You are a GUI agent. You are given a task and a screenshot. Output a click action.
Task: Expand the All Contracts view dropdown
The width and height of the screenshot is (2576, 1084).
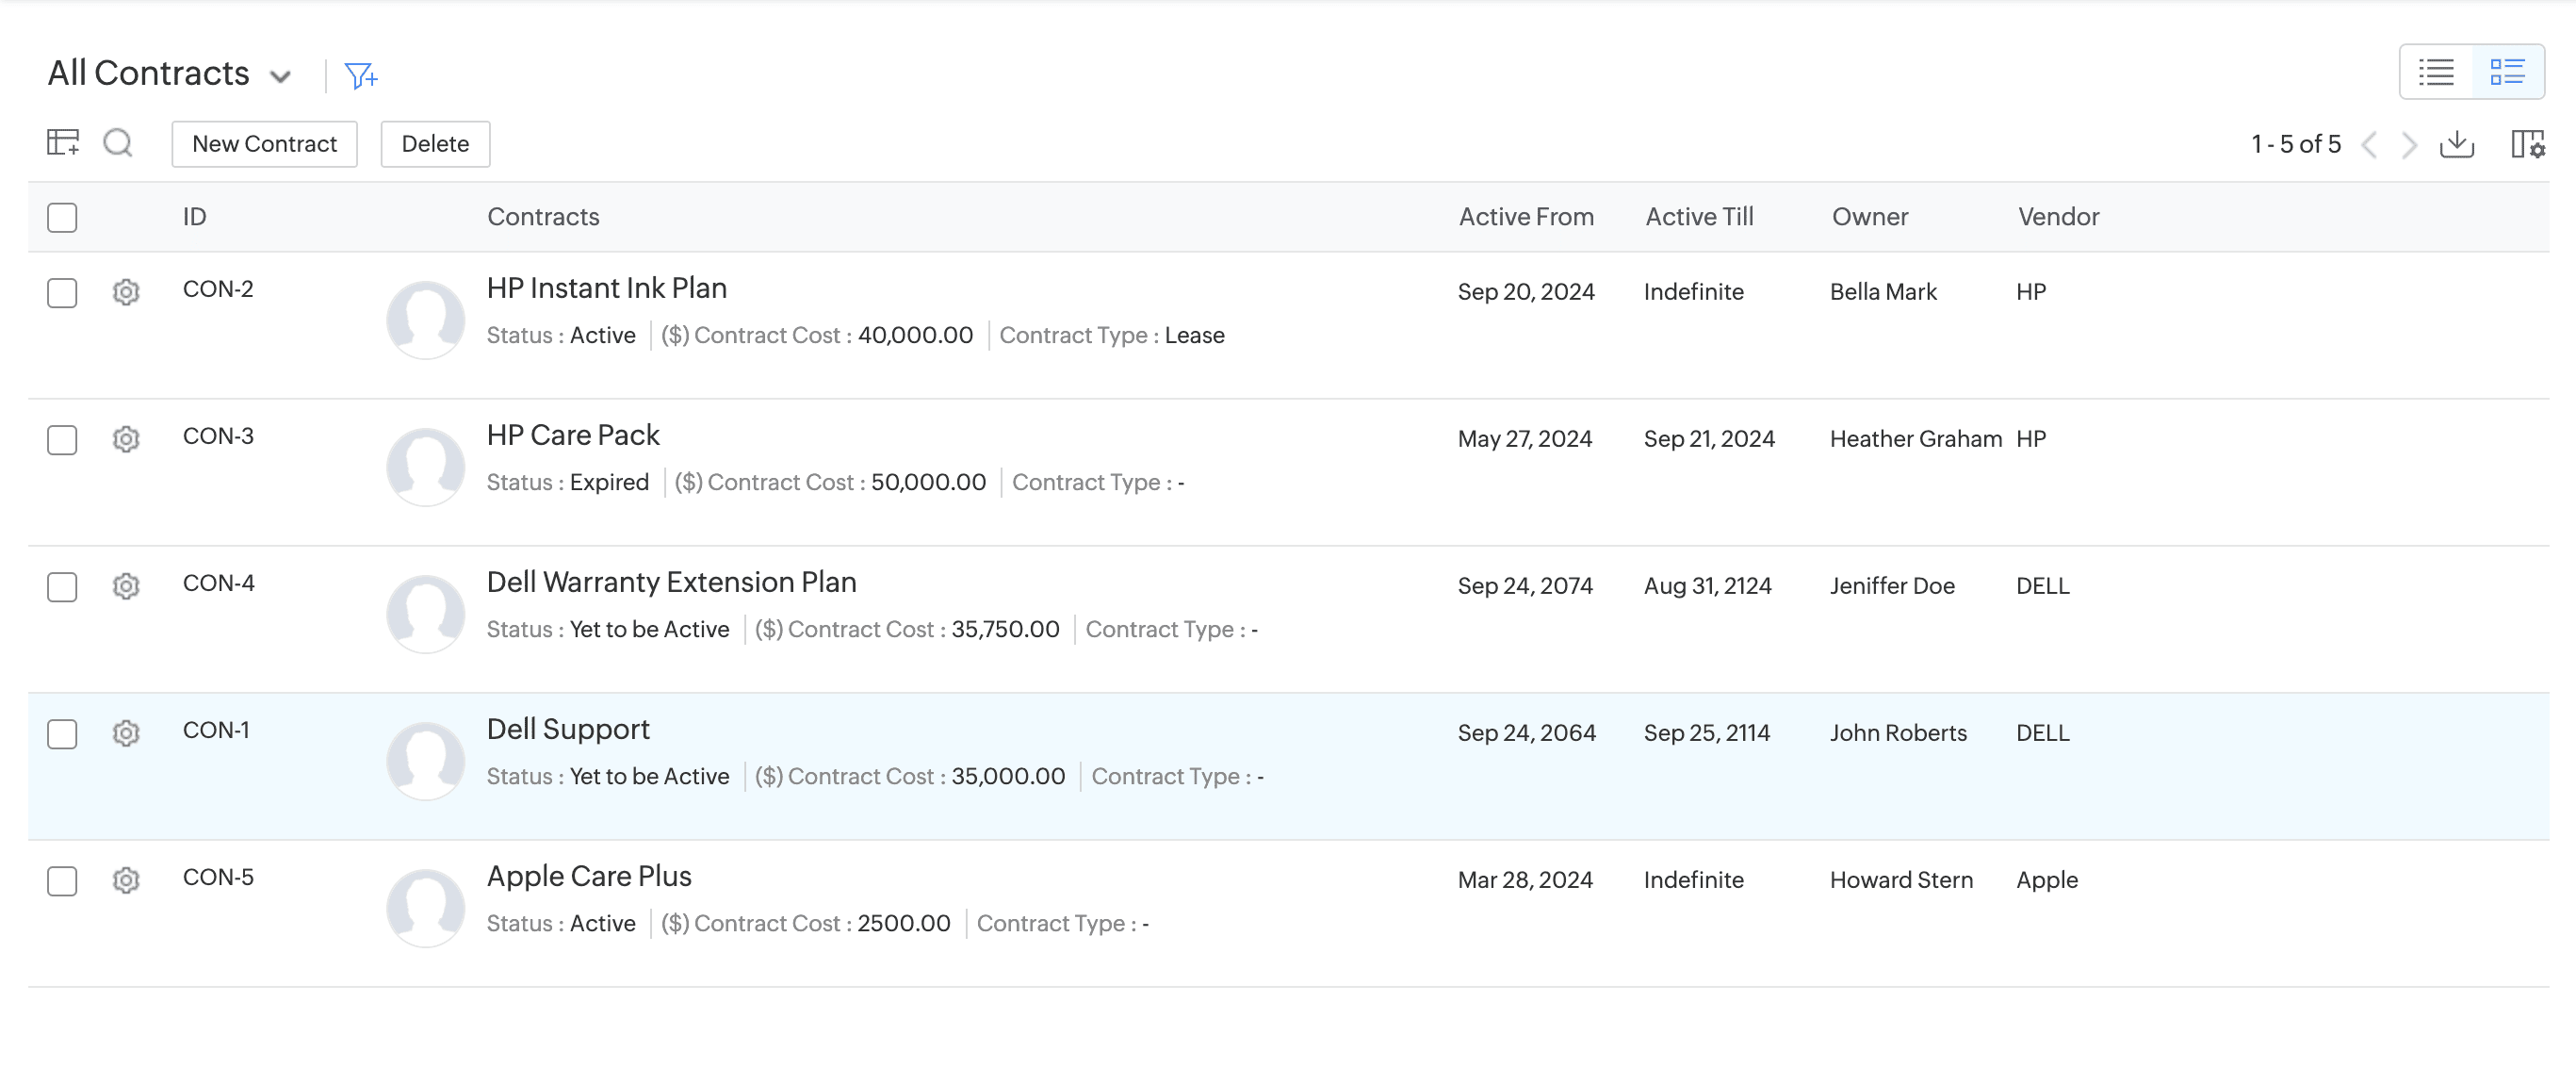pyautogui.click(x=281, y=76)
